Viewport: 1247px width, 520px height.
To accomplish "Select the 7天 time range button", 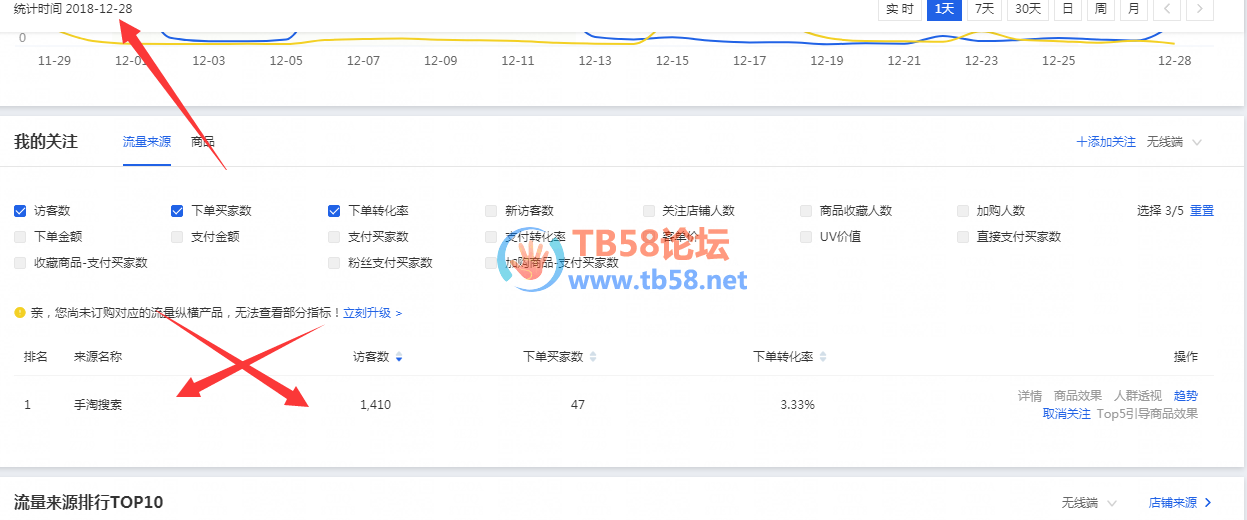I will [x=985, y=9].
